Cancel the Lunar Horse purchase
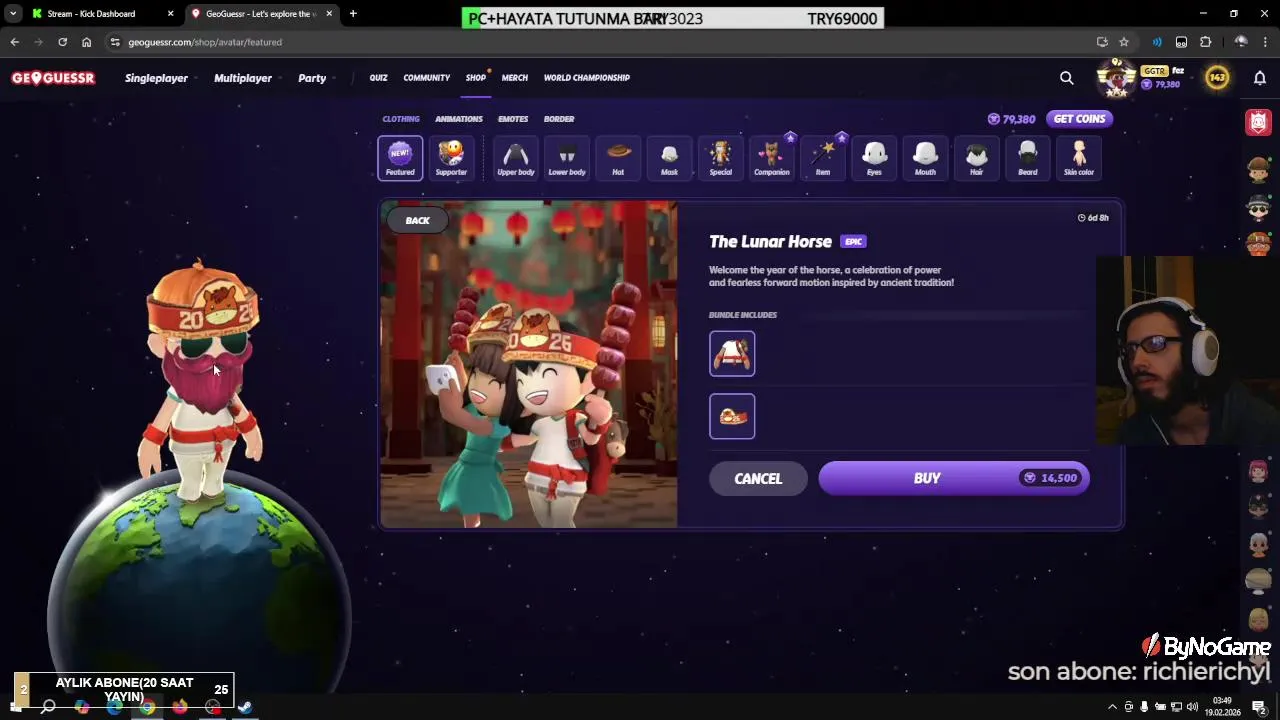The image size is (1280, 720). (758, 479)
